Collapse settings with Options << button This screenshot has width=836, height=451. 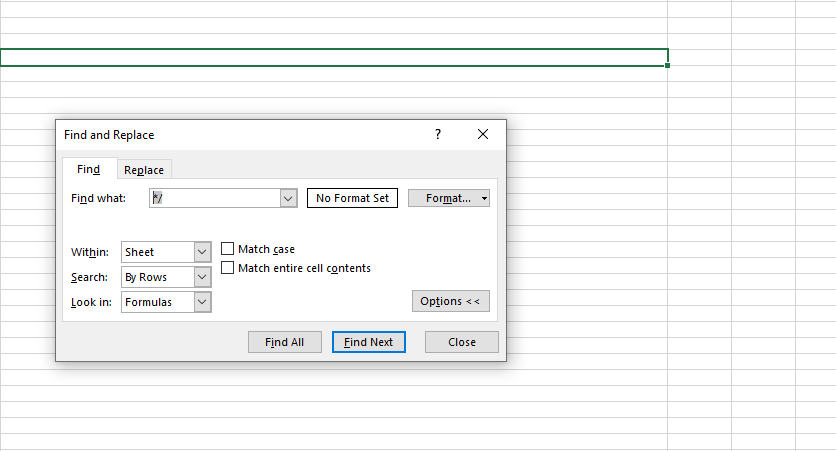pos(450,301)
